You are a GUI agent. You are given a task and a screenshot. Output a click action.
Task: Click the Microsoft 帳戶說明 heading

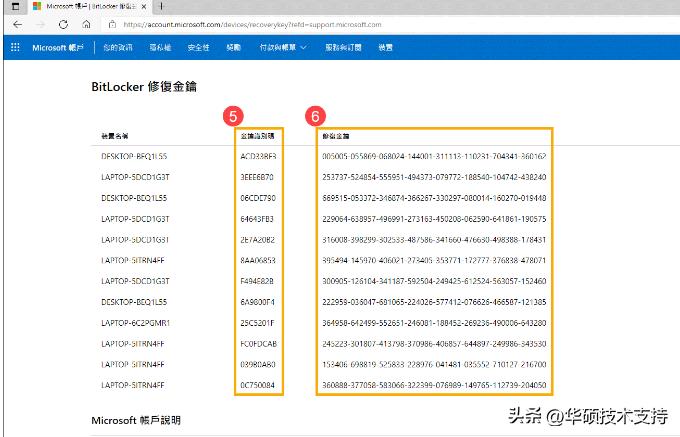tap(136, 420)
